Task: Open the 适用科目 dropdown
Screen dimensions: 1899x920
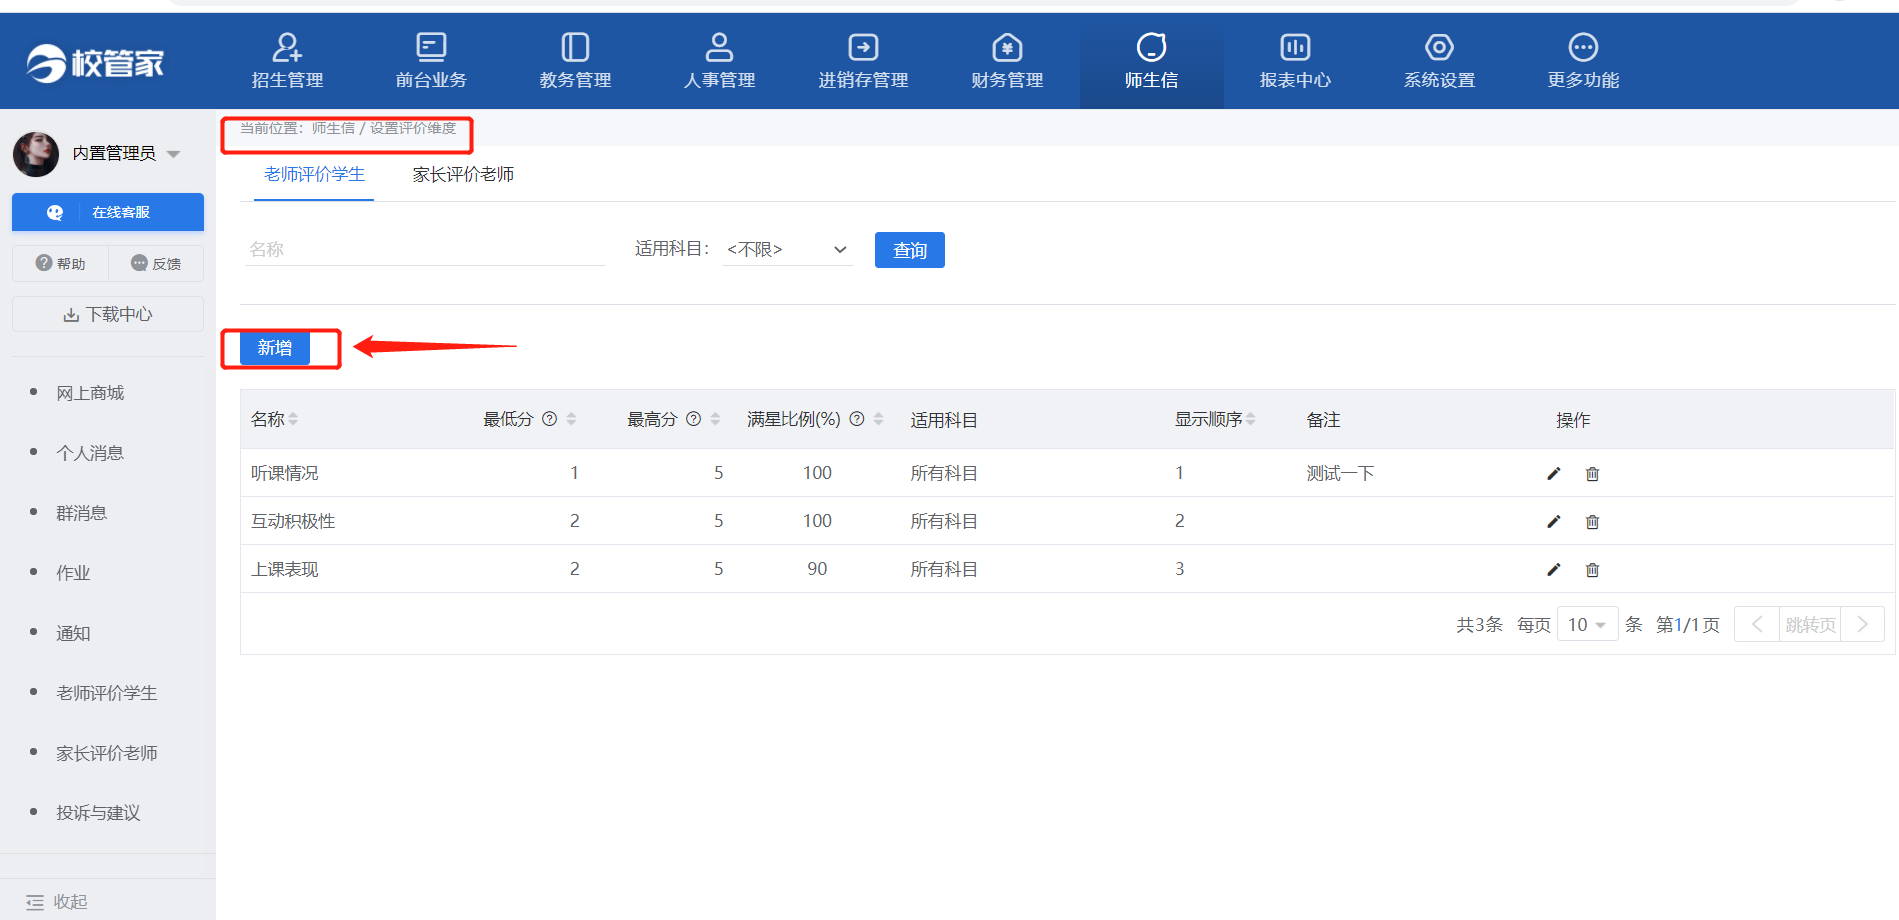Action: click(x=787, y=249)
